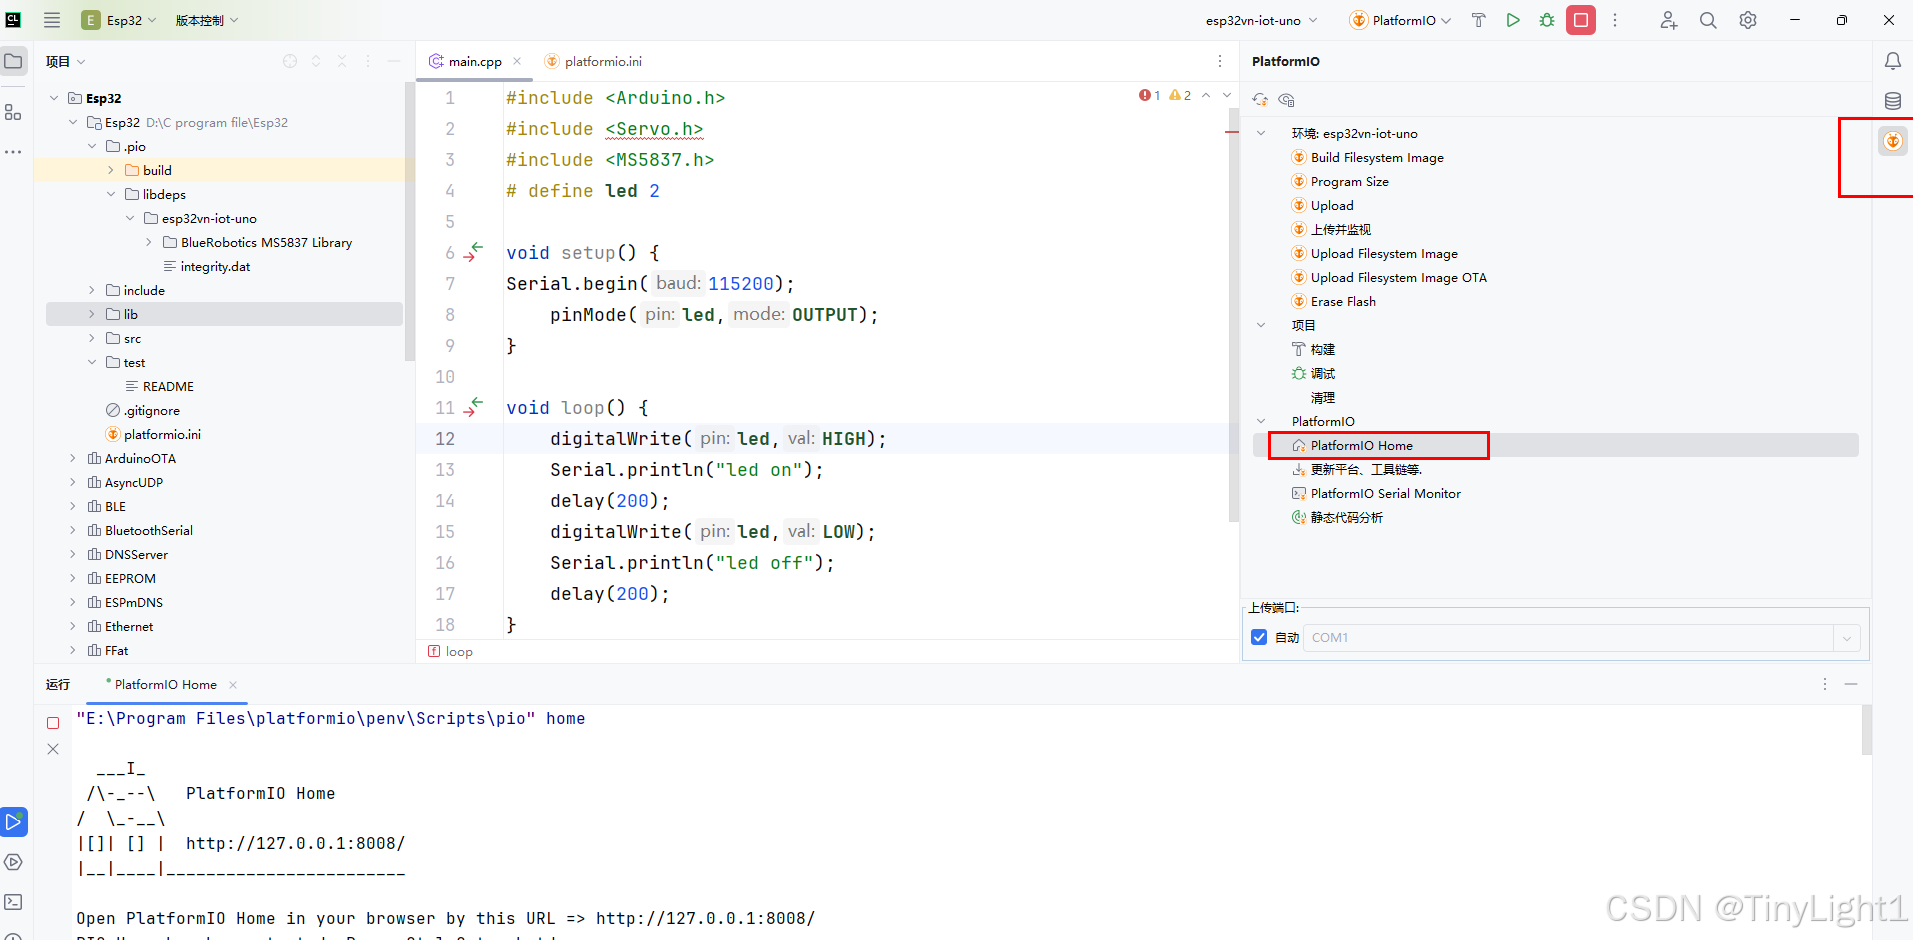Select the PlatformIO Home run tab
Screen dimensions: 1913x940
pos(165,684)
